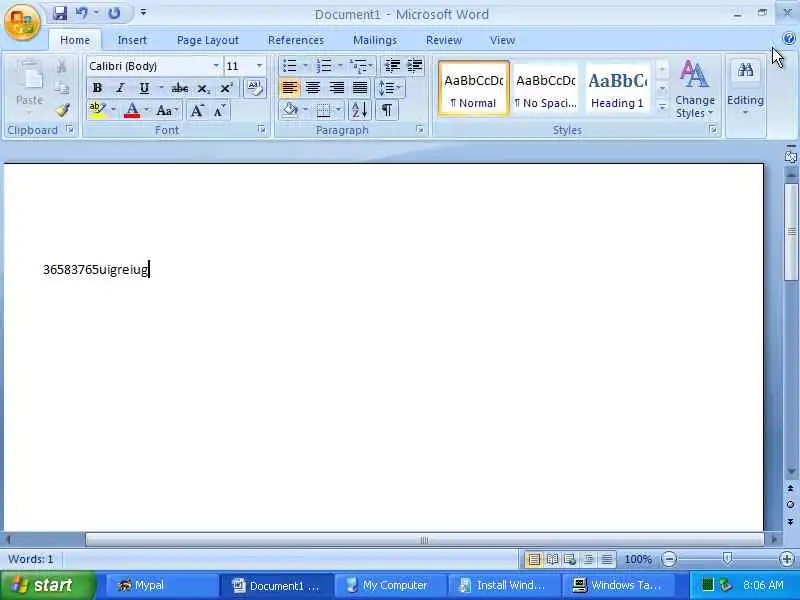Open Font dialog launcher
This screenshot has width=800, height=600.
click(262, 130)
